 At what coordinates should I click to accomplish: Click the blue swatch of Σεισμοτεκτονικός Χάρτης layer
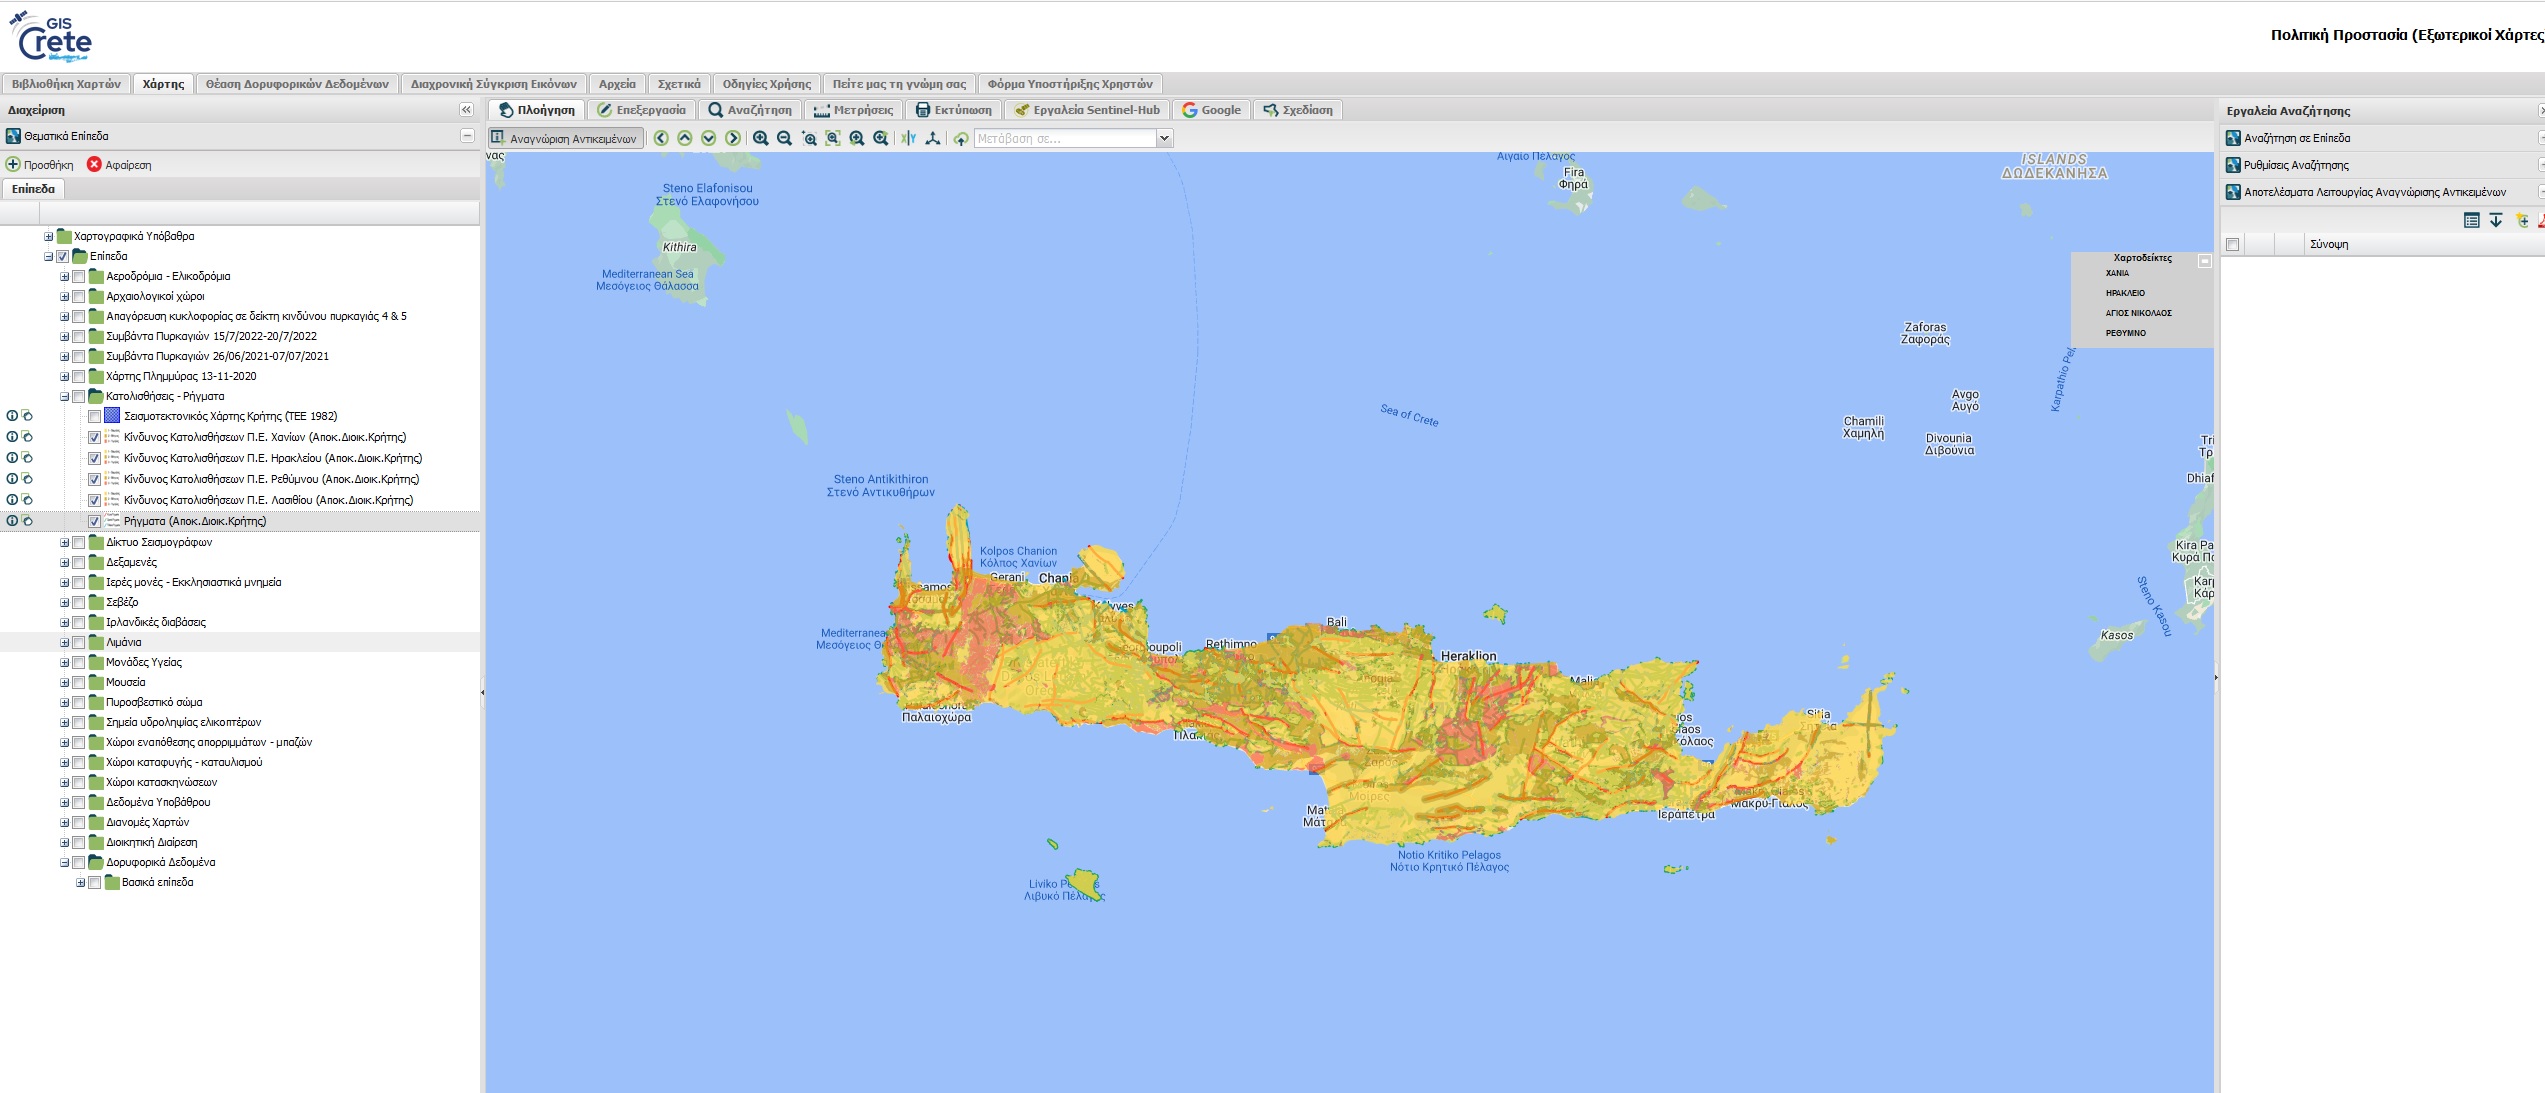coord(112,416)
